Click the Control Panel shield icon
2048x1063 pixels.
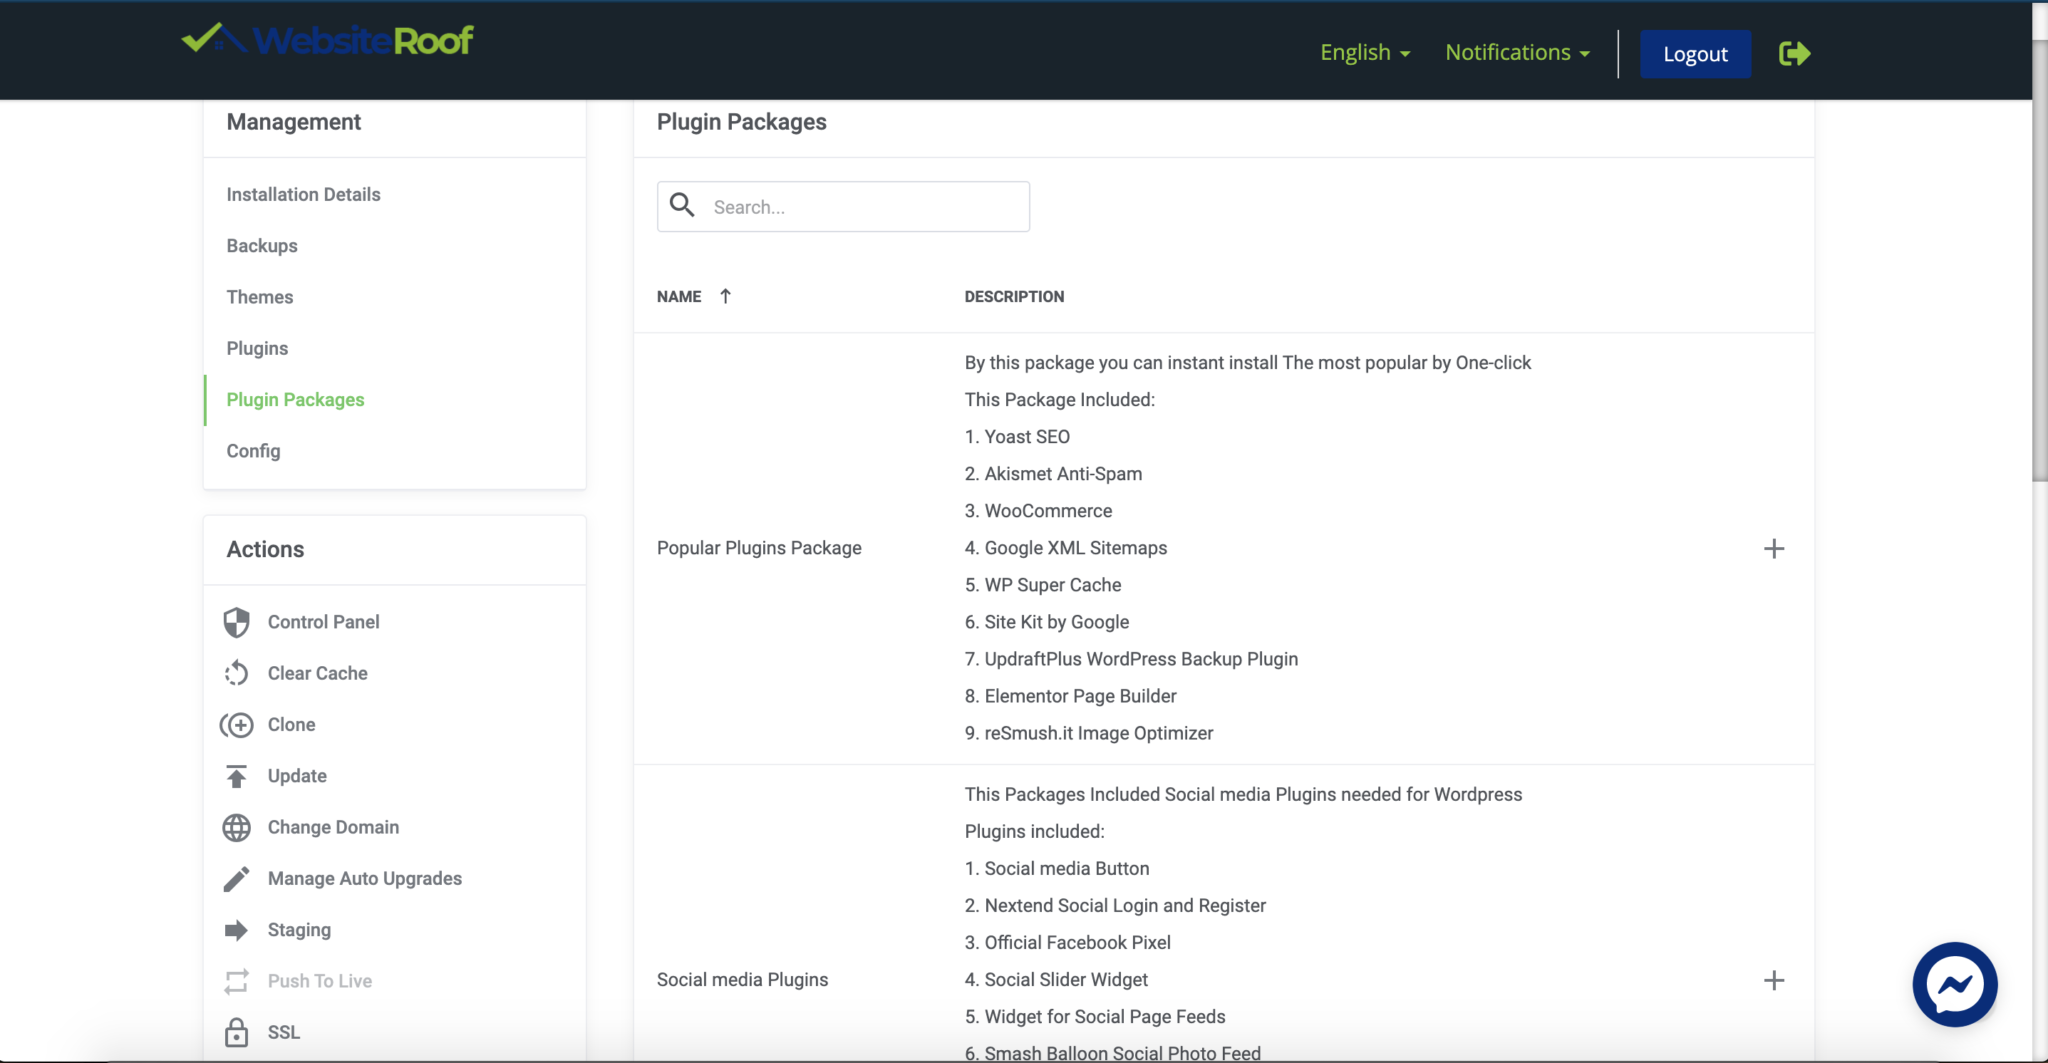click(x=236, y=622)
